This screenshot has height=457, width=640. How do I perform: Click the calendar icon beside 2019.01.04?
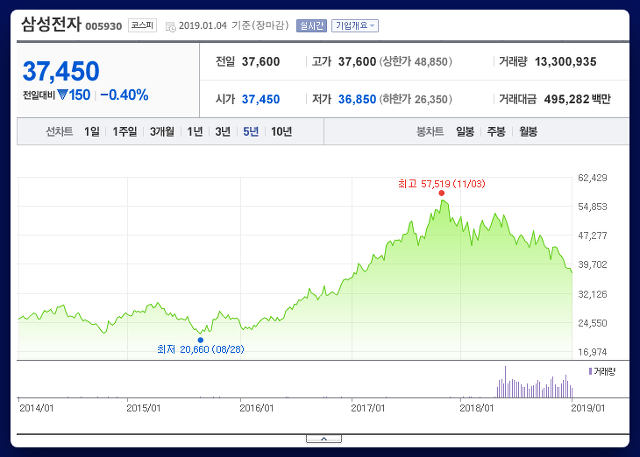(x=171, y=27)
